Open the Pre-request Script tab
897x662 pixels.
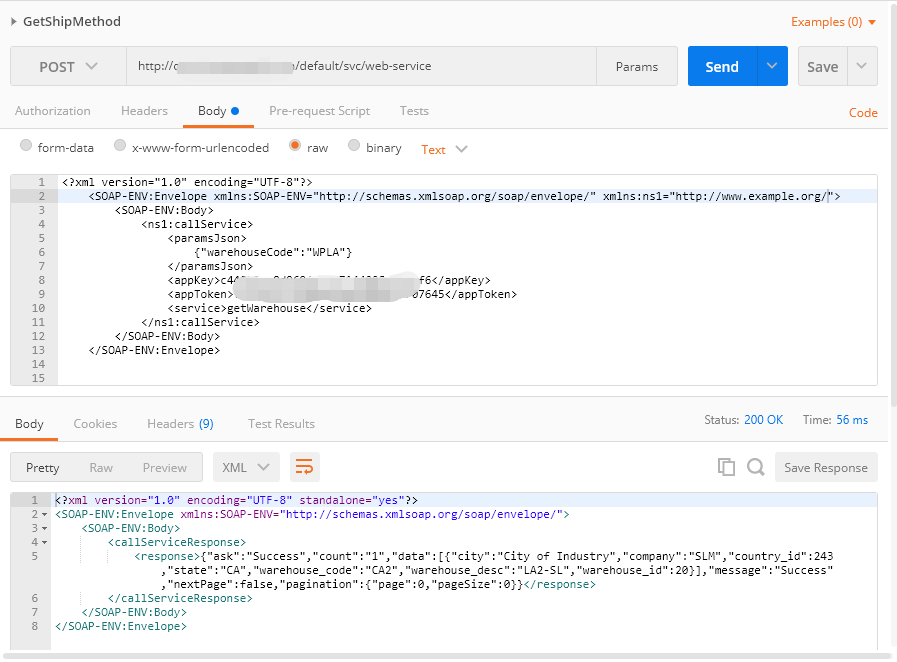(319, 111)
